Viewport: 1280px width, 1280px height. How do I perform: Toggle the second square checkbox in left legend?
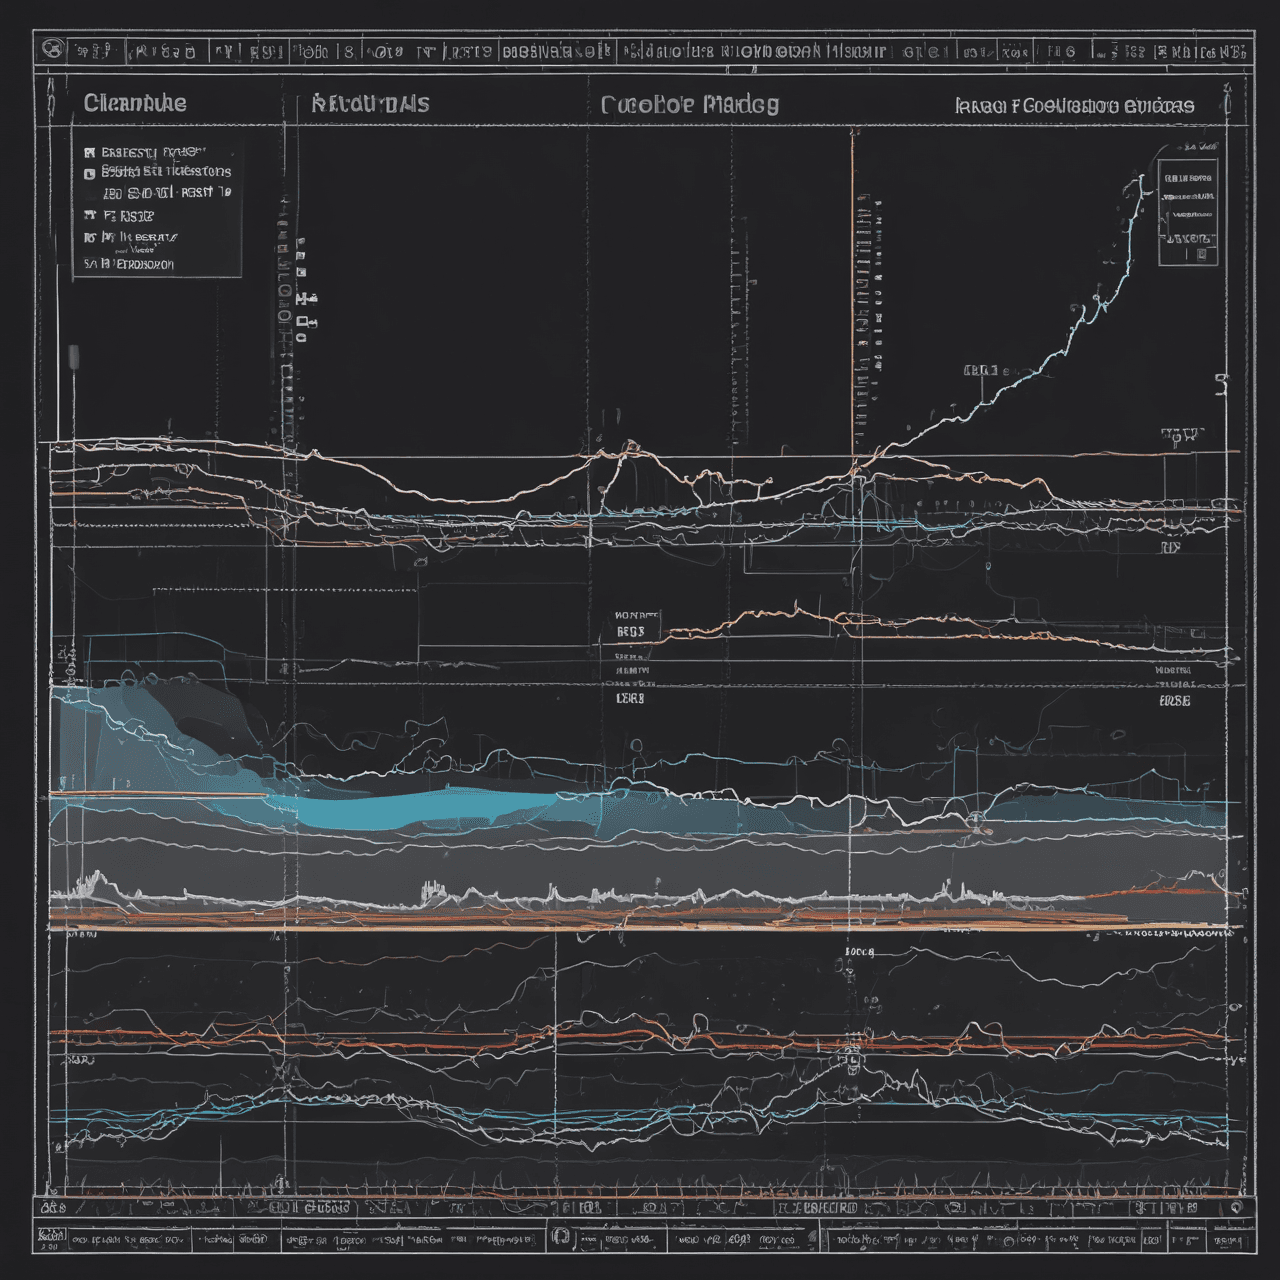tap(89, 173)
